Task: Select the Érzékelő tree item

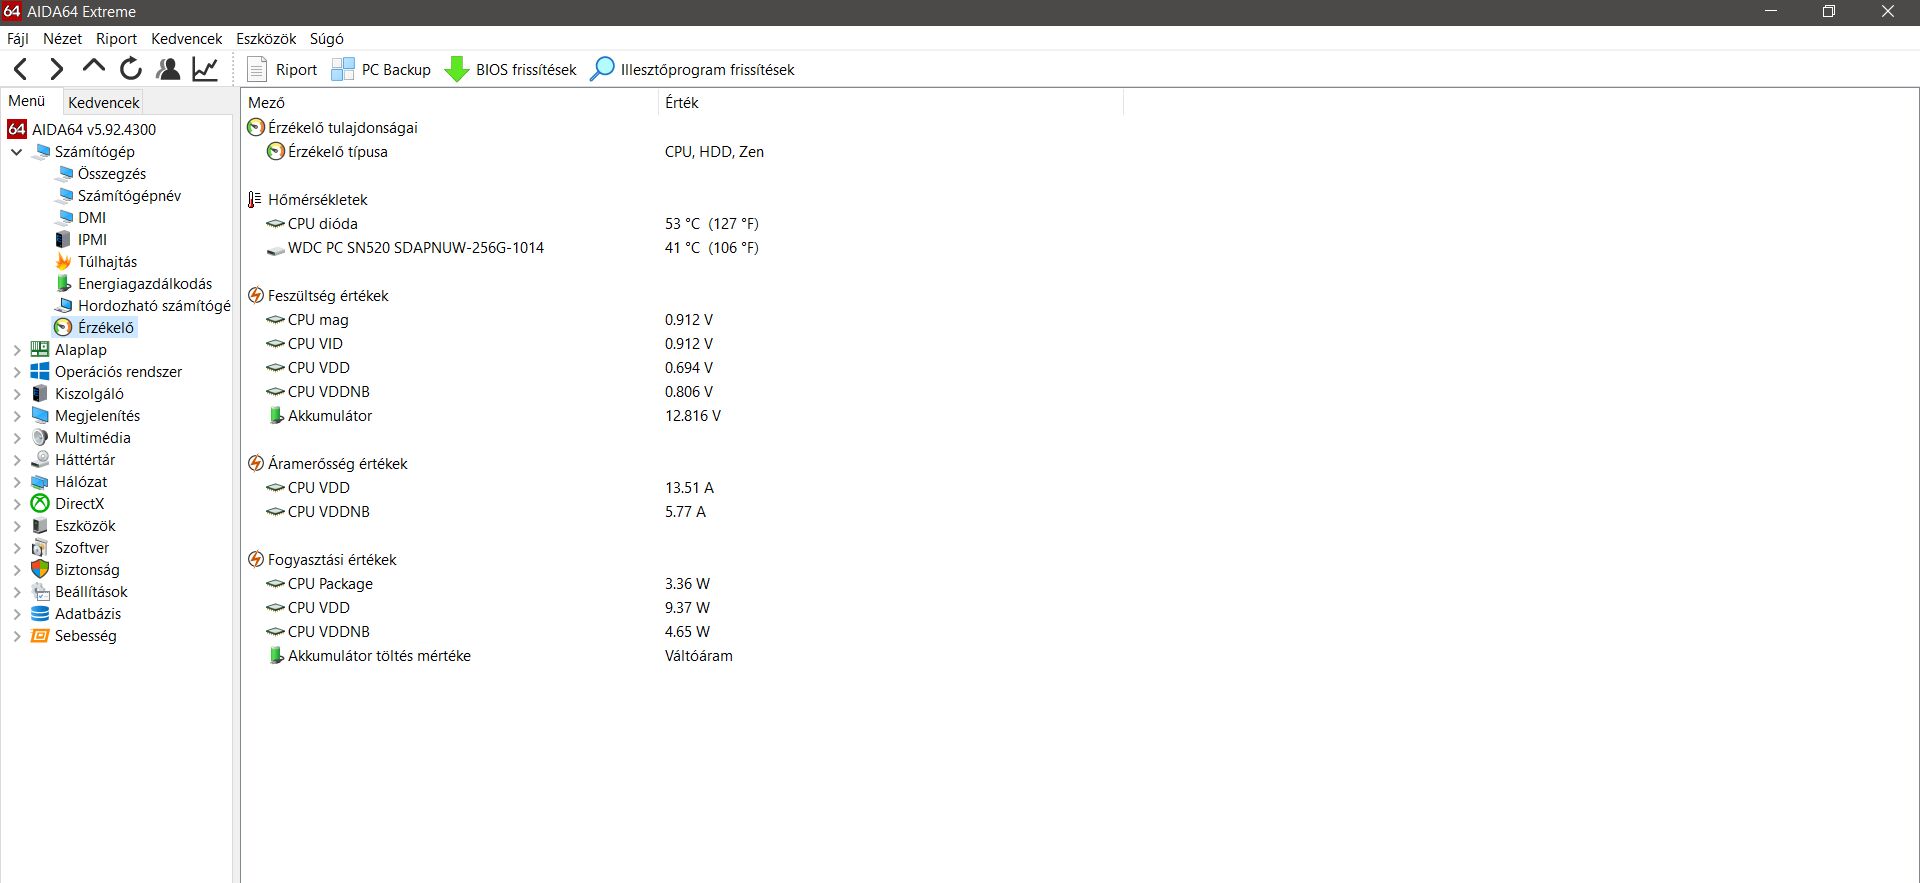Action: [106, 328]
